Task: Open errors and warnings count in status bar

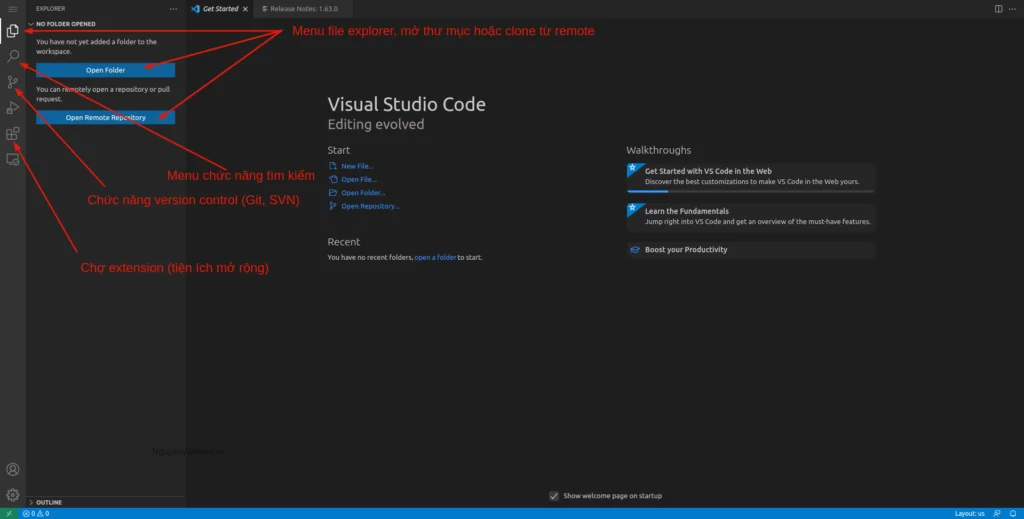Action: point(36,514)
